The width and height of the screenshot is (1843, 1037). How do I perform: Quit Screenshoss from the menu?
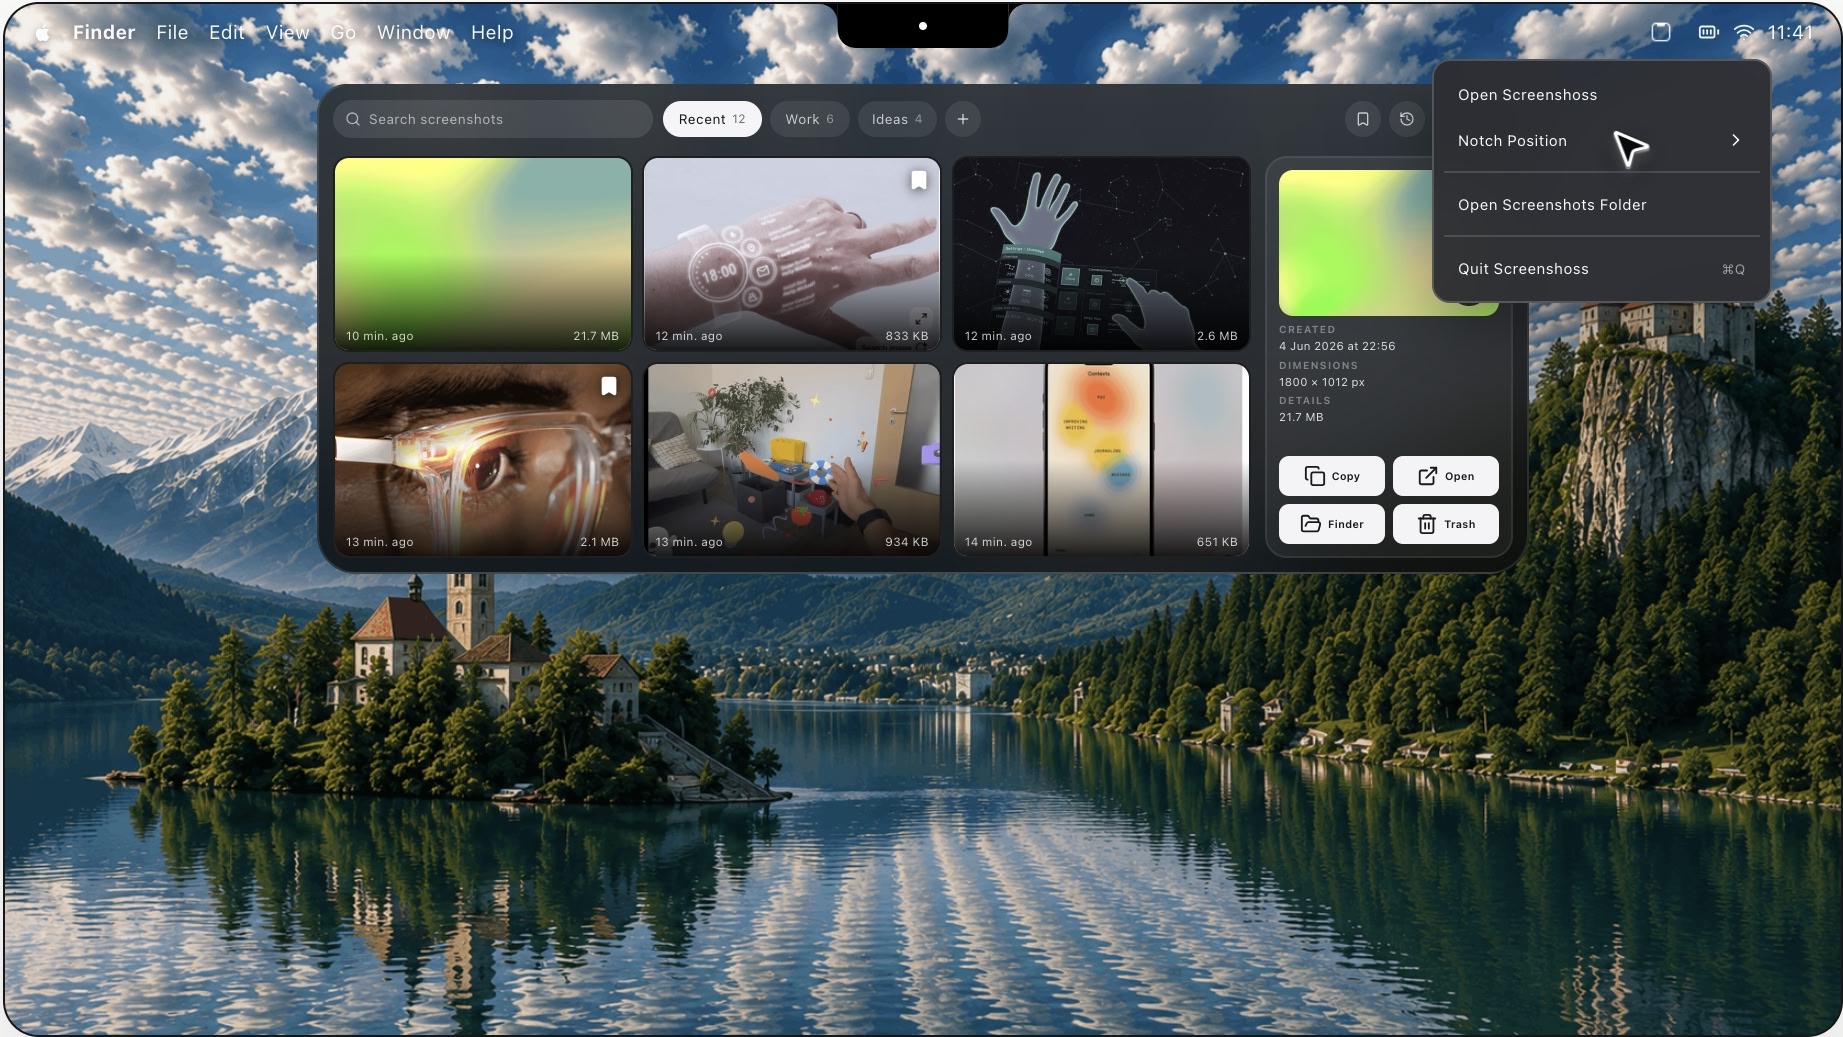click(1601, 269)
